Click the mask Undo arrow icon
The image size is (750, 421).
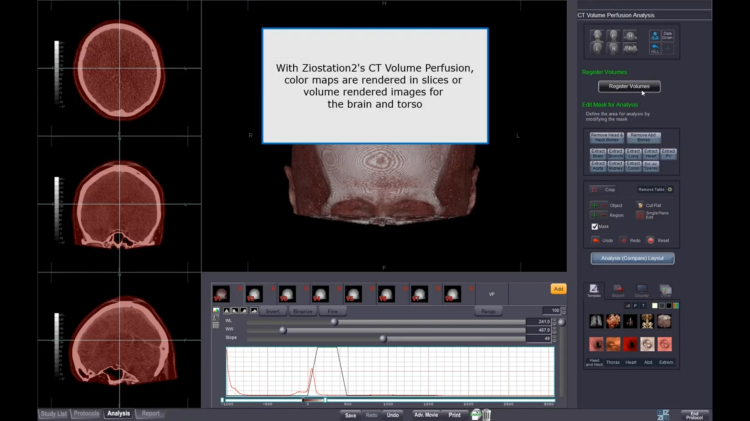pos(596,240)
